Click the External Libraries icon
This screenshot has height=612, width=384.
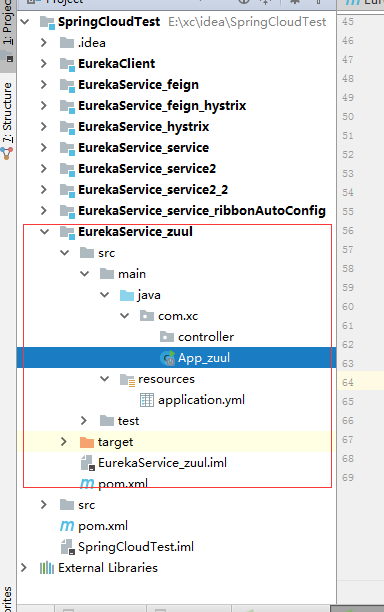[x=47, y=568]
